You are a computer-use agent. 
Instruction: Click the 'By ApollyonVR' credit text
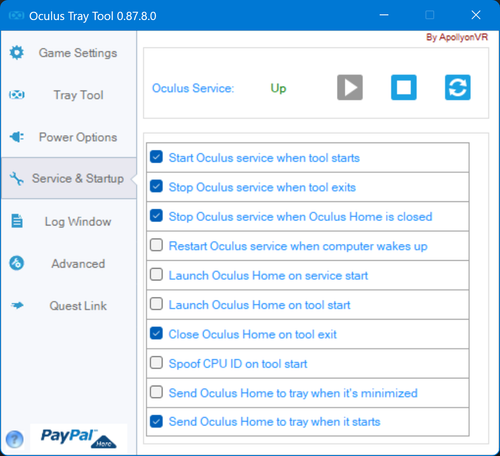(457, 37)
